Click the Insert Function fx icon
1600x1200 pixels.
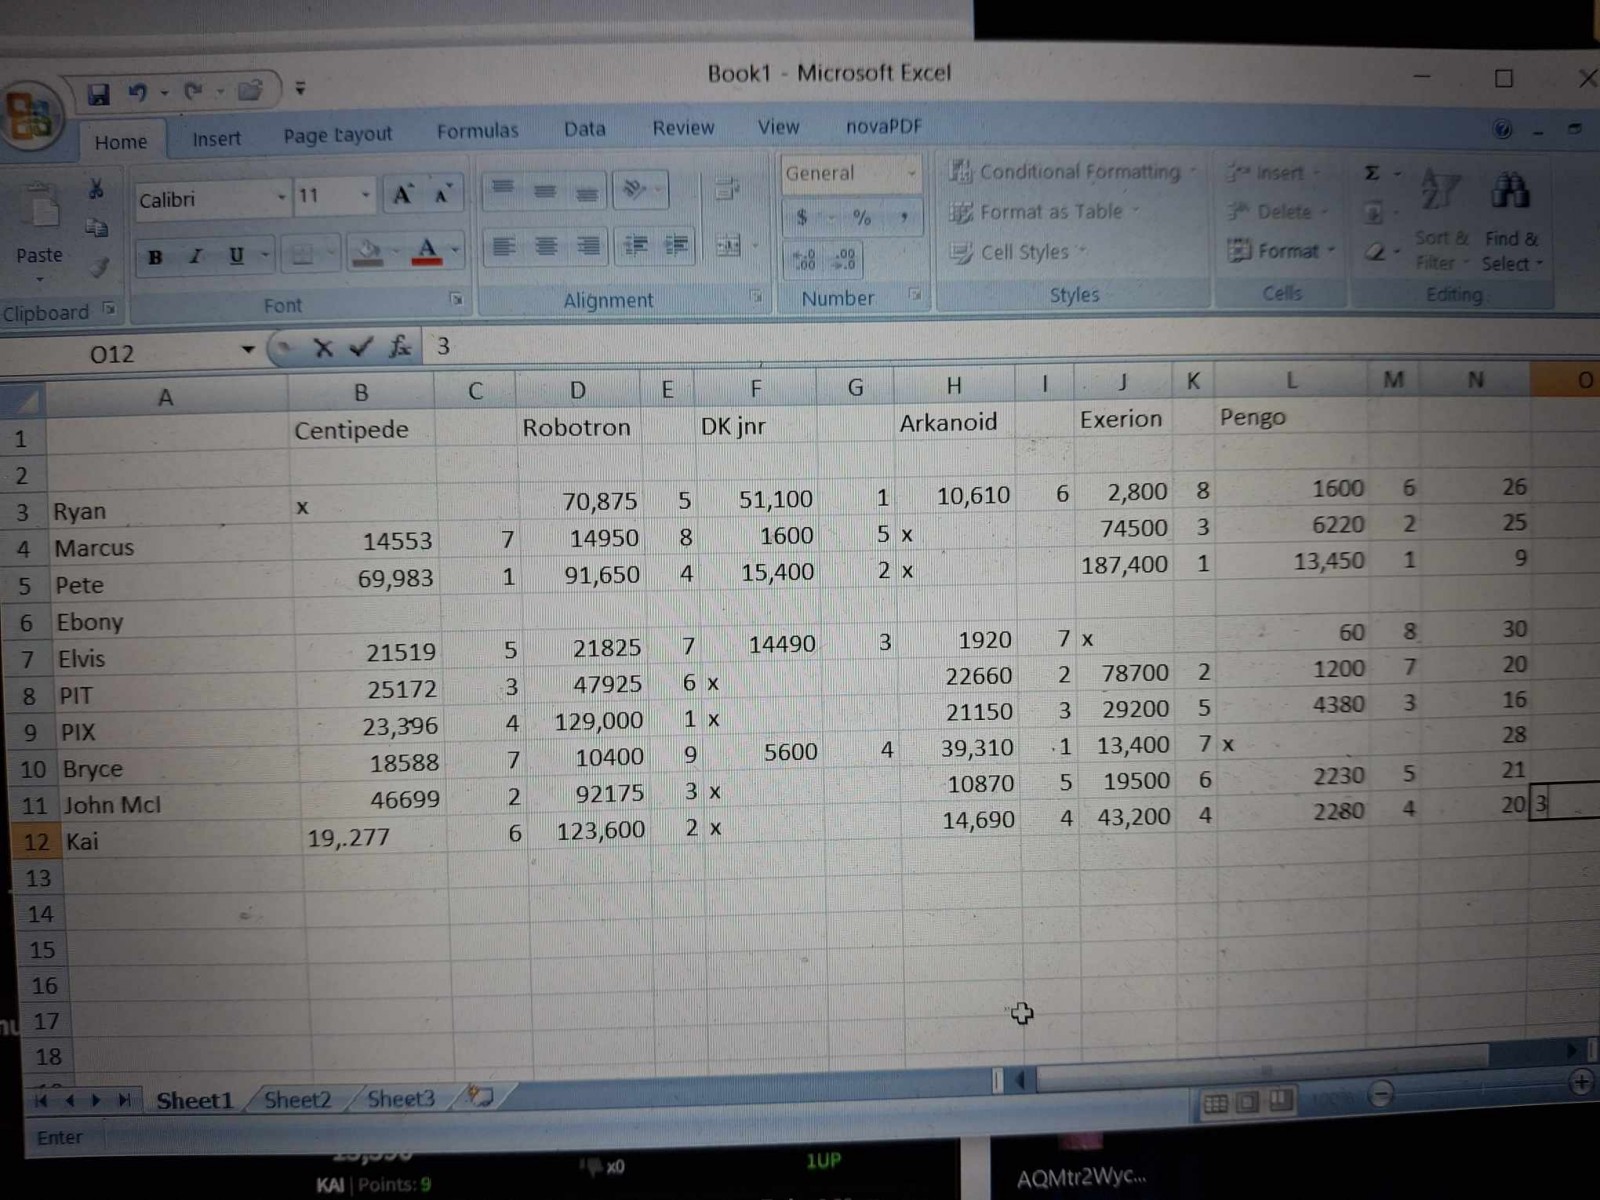coord(400,347)
